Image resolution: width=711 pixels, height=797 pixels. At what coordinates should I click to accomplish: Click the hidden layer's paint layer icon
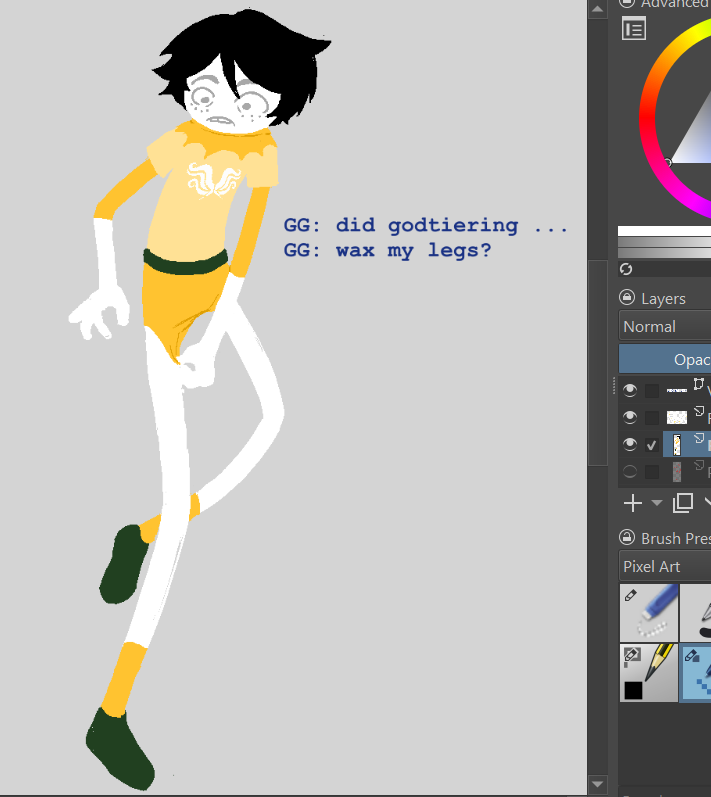pos(699,465)
